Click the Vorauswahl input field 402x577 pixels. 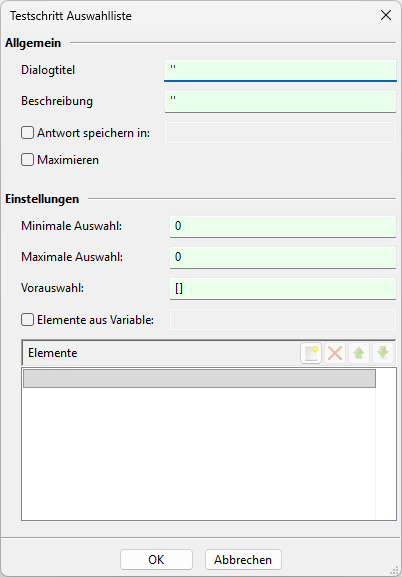point(283,289)
